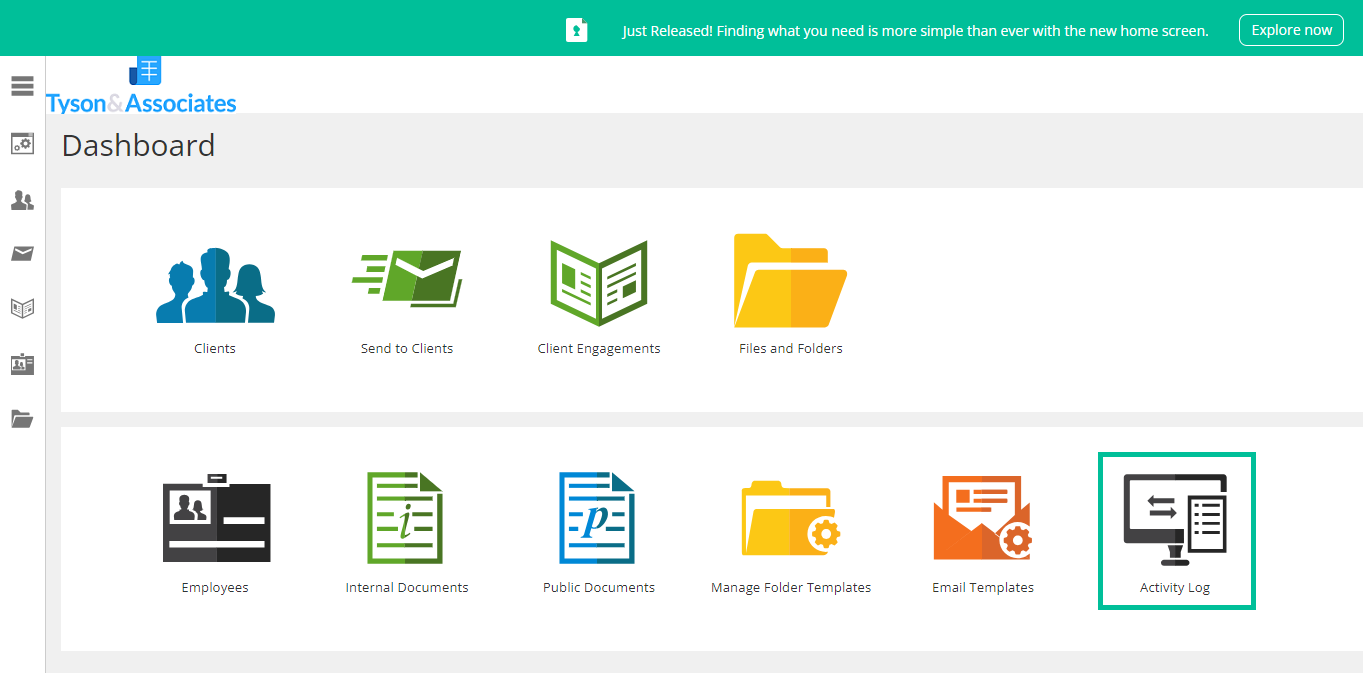Click the Manage Folder Templates label
This screenshot has height=673, width=1363.
791,588
